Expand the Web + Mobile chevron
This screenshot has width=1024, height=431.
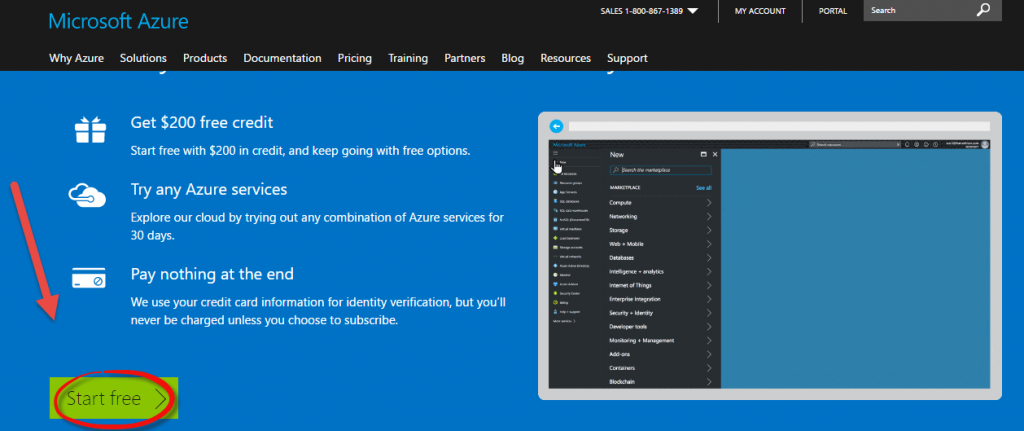[709, 244]
